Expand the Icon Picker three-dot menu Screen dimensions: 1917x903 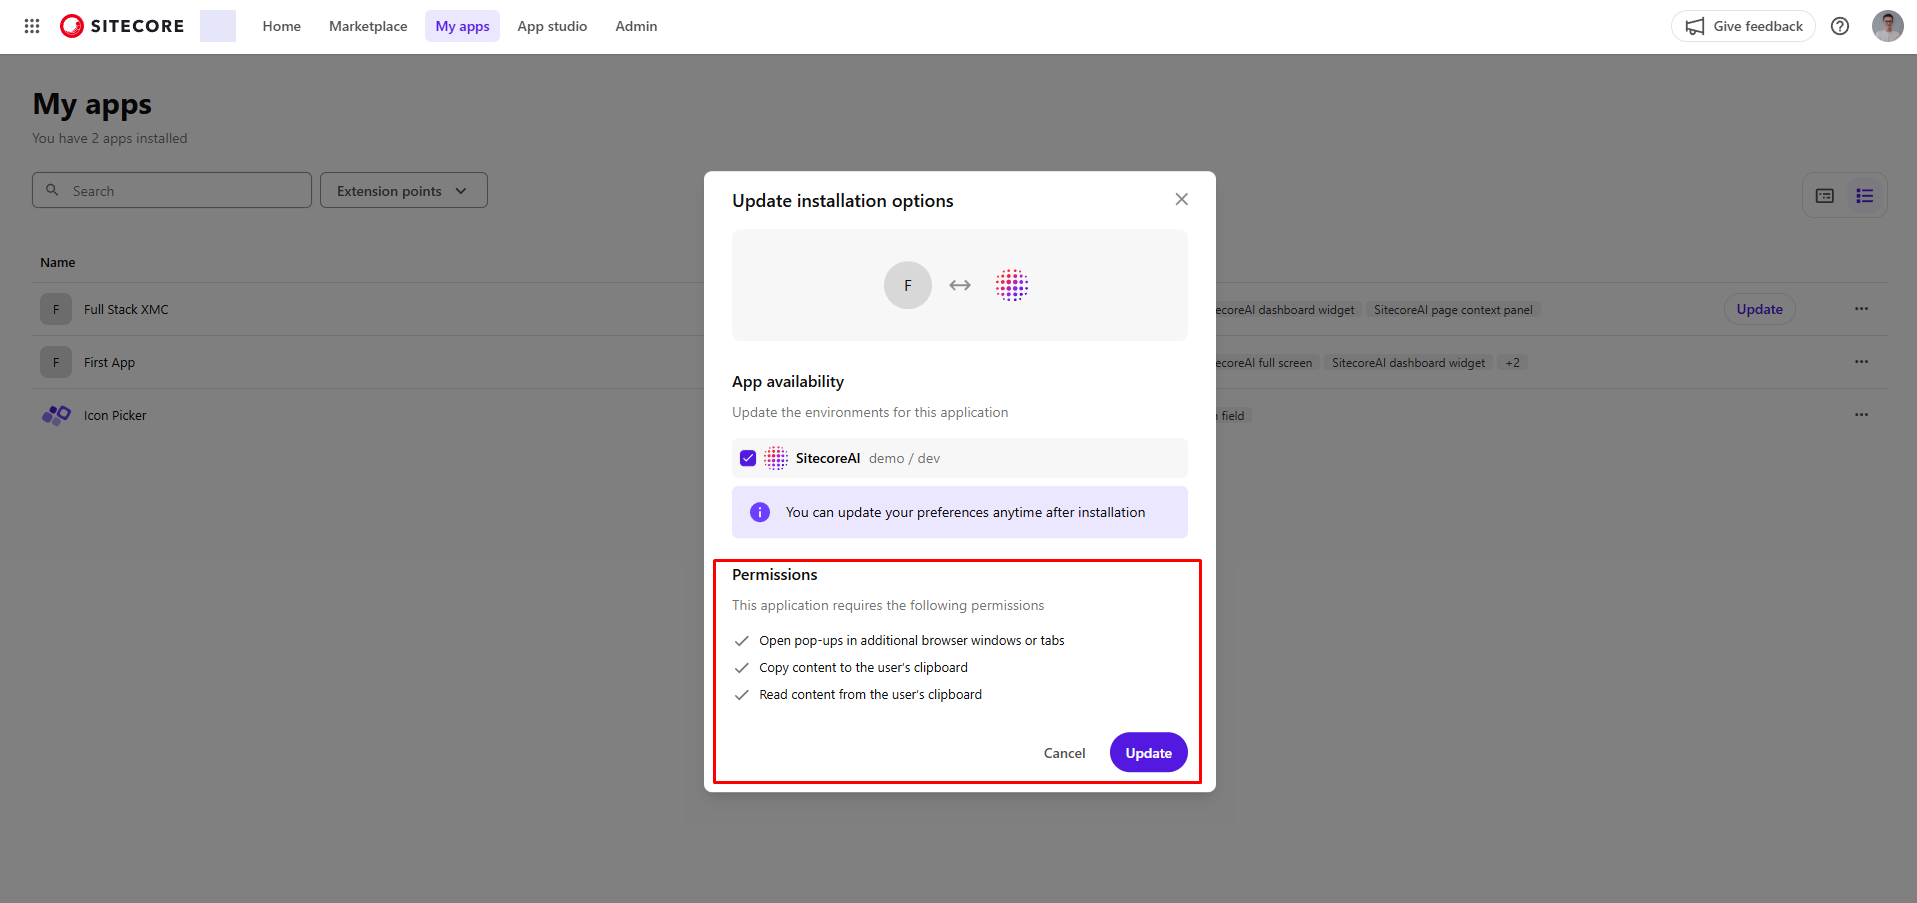click(1861, 414)
